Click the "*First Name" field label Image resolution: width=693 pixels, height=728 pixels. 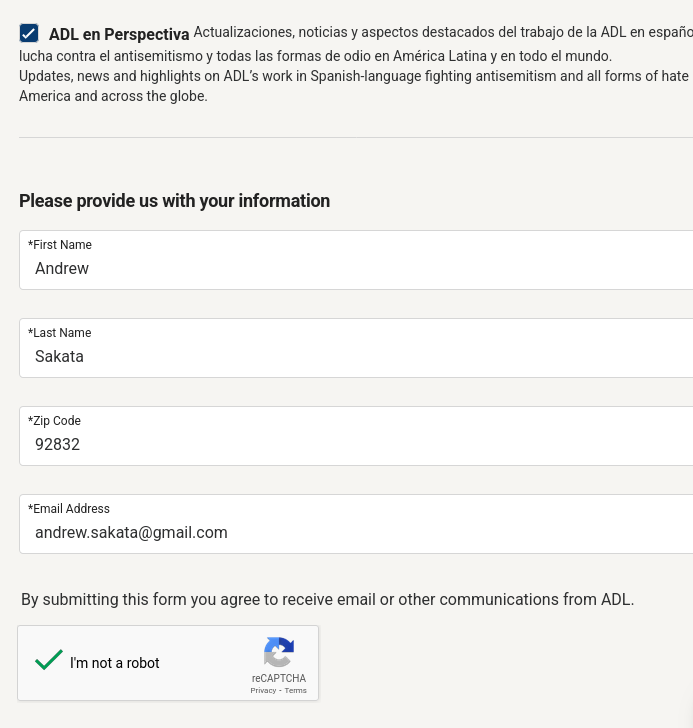(x=60, y=245)
